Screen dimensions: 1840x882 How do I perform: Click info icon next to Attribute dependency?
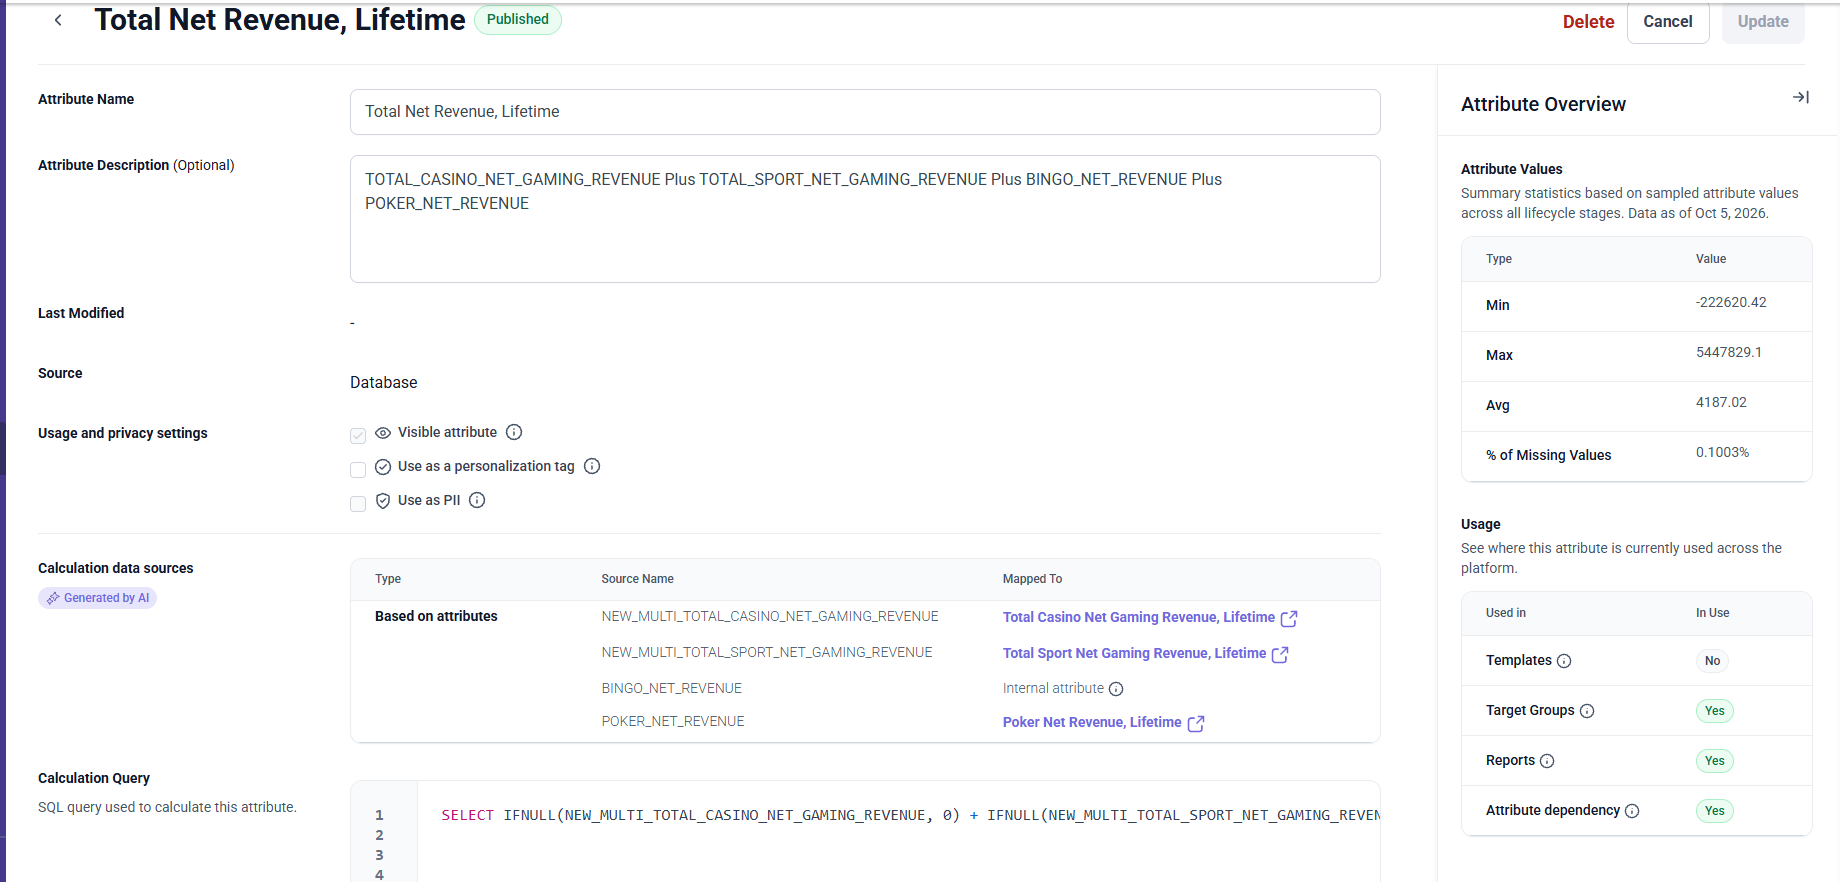coord(1632,811)
